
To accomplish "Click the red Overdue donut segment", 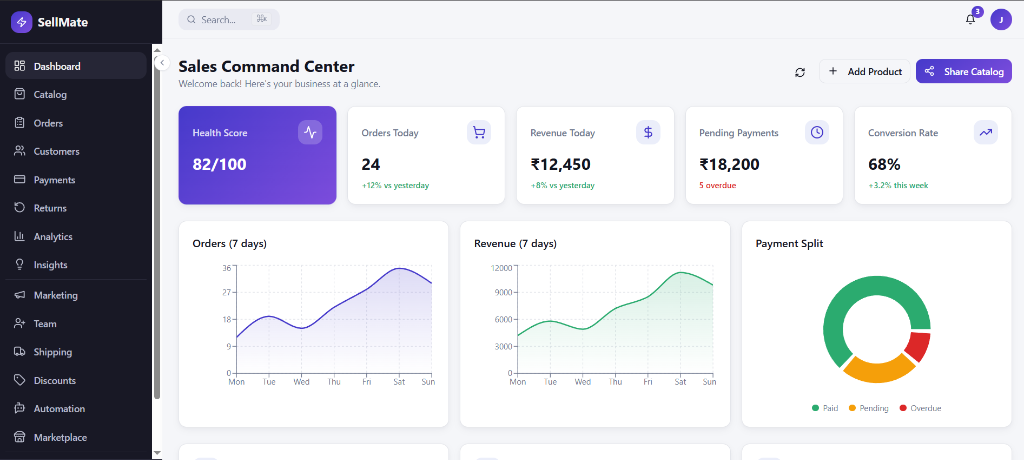I will click(x=920, y=346).
